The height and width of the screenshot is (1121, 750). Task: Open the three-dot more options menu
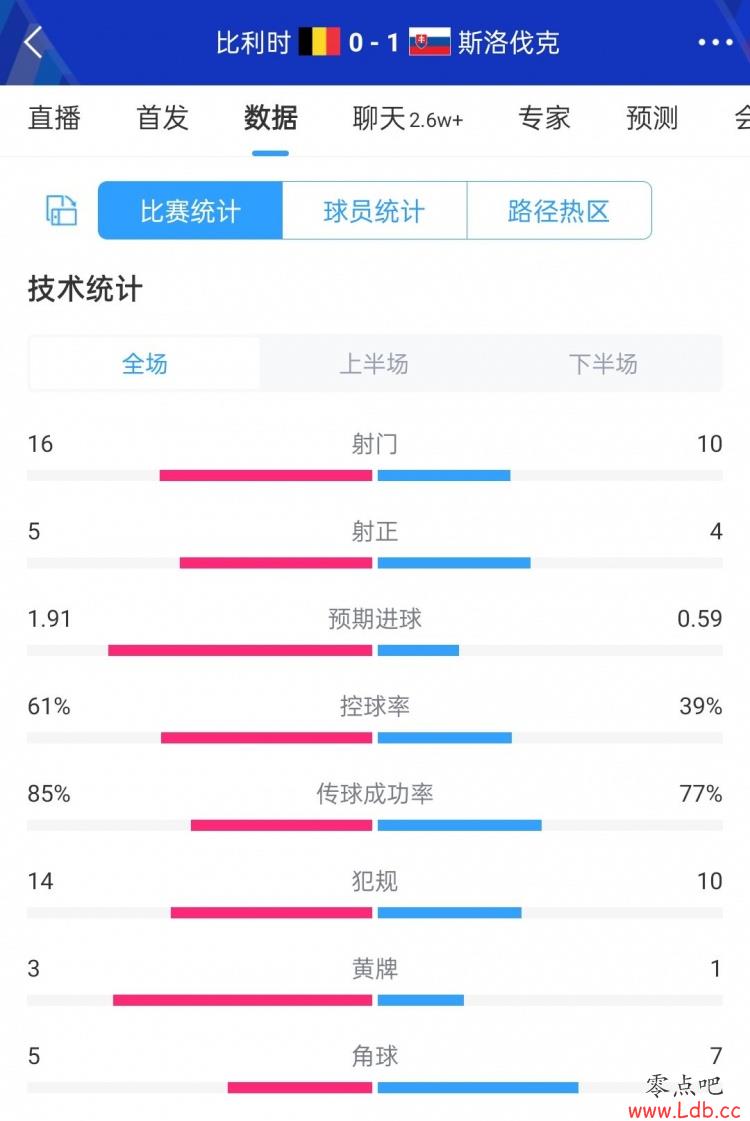(715, 42)
